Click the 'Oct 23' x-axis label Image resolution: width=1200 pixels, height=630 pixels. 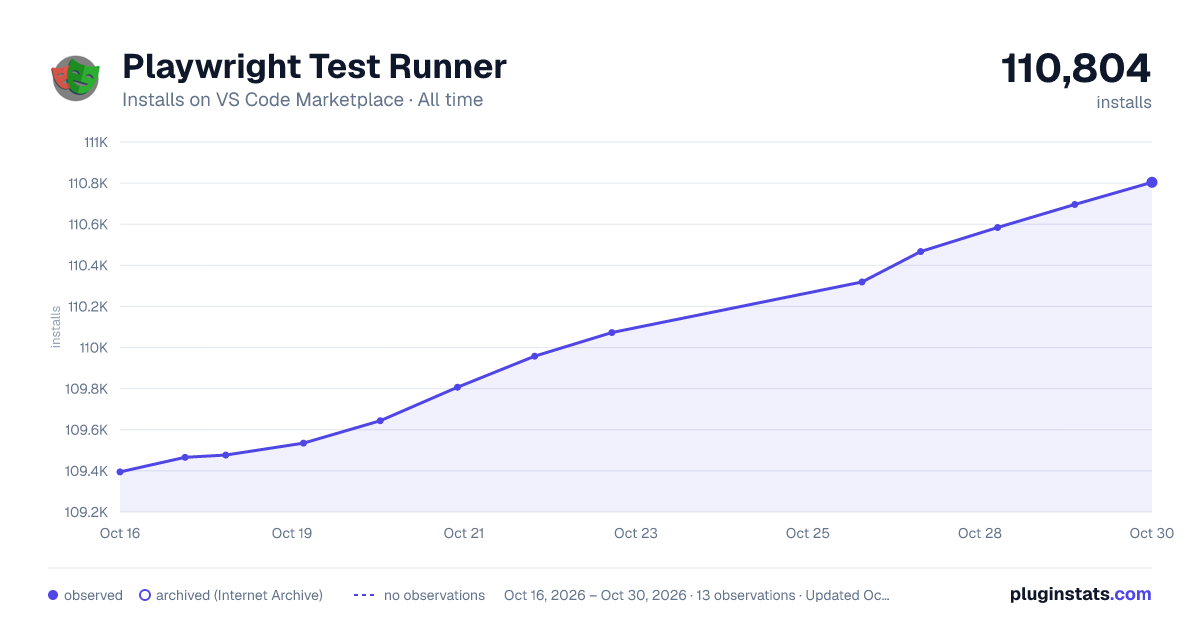click(x=636, y=533)
